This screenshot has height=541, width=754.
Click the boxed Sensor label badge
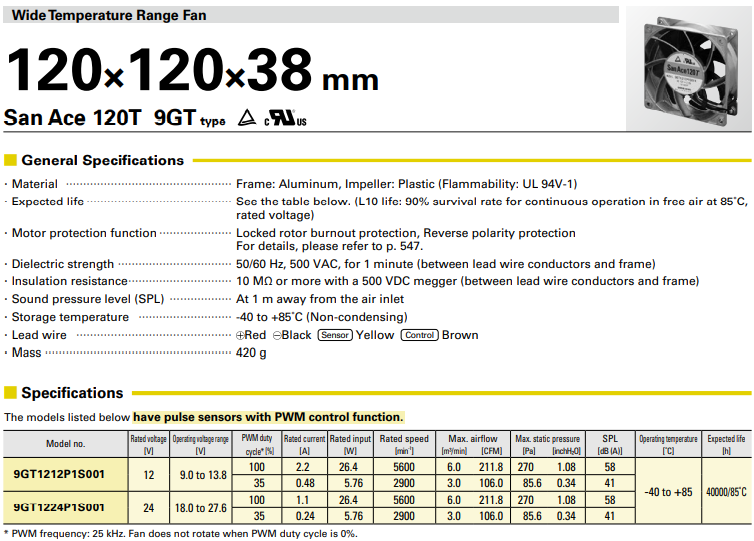coord(334,335)
